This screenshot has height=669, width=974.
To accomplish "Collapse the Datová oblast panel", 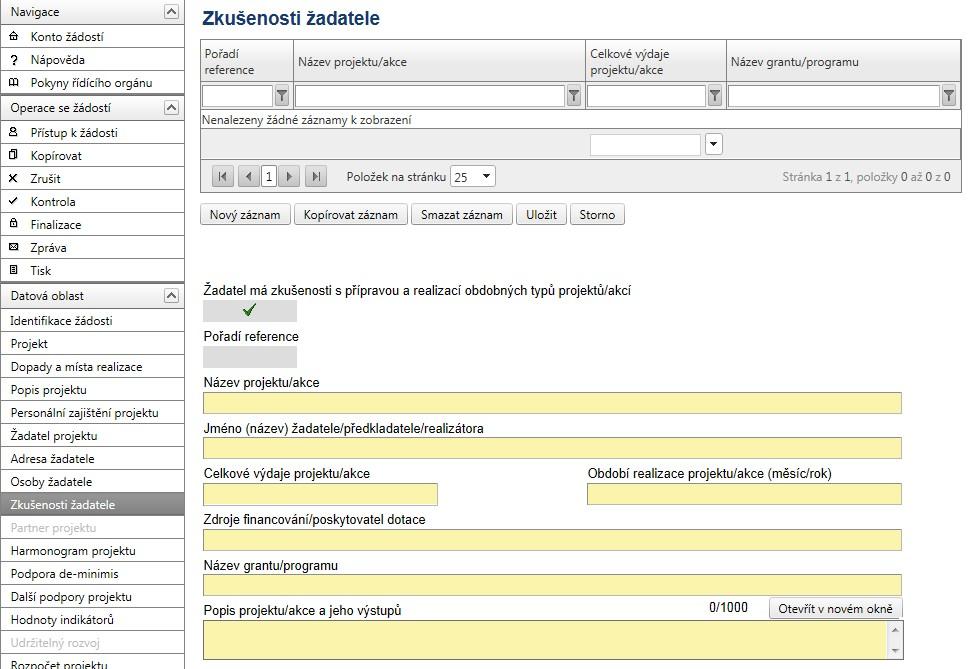I will [171, 296].
